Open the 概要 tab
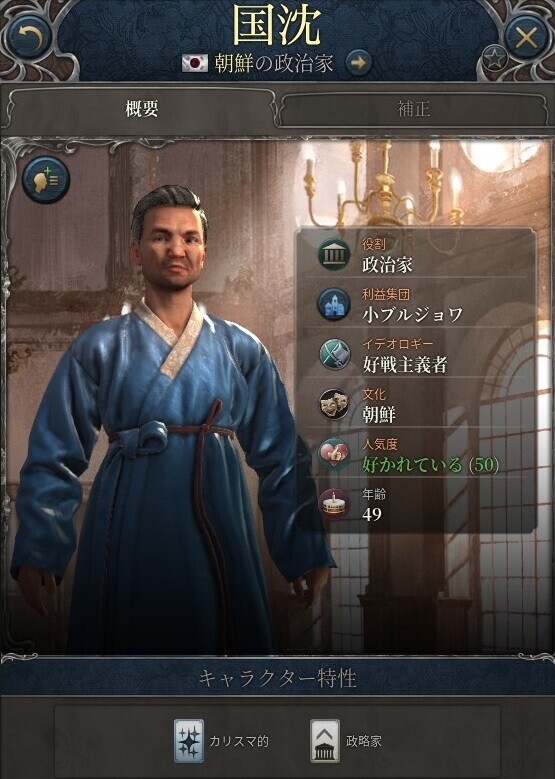 coord(142,109)
